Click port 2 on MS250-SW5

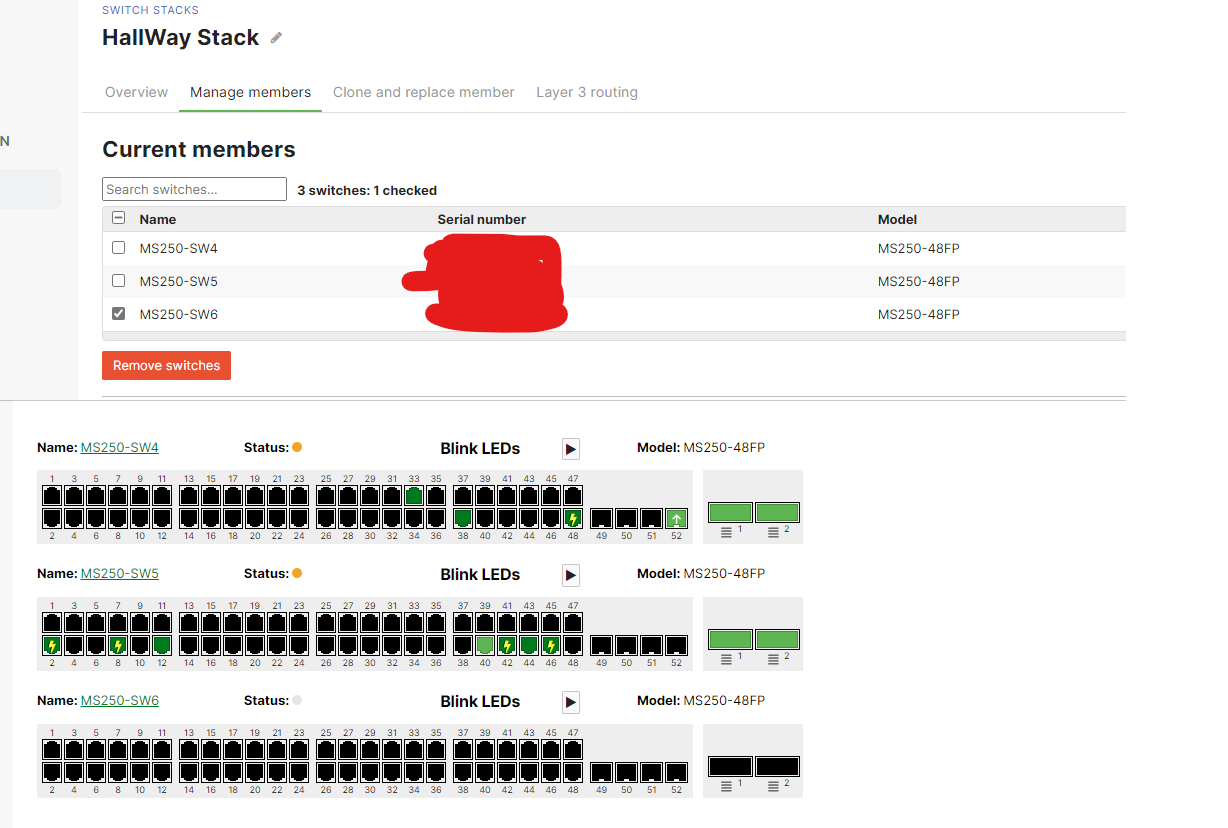52,645
